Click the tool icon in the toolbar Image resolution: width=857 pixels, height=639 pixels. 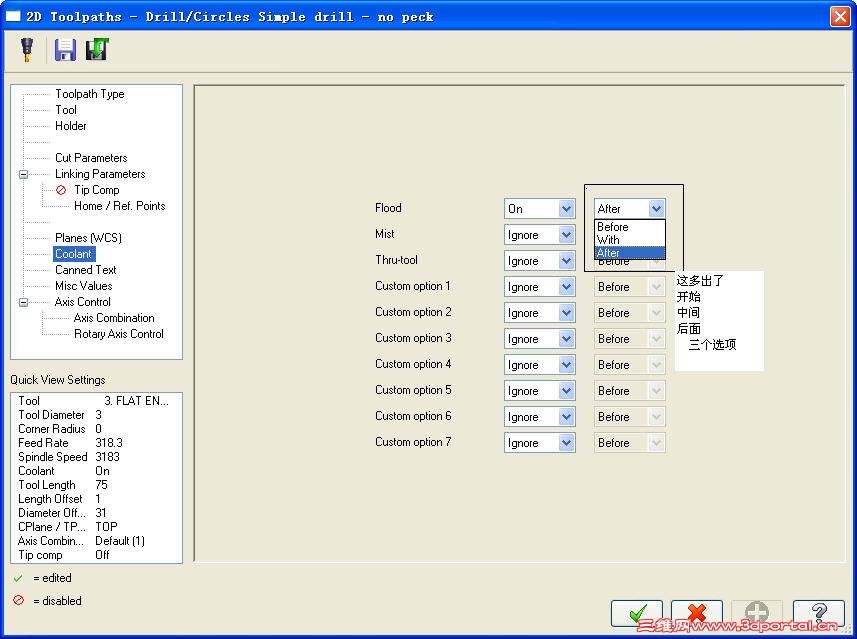pyautogui.click(x=27, y=49)
